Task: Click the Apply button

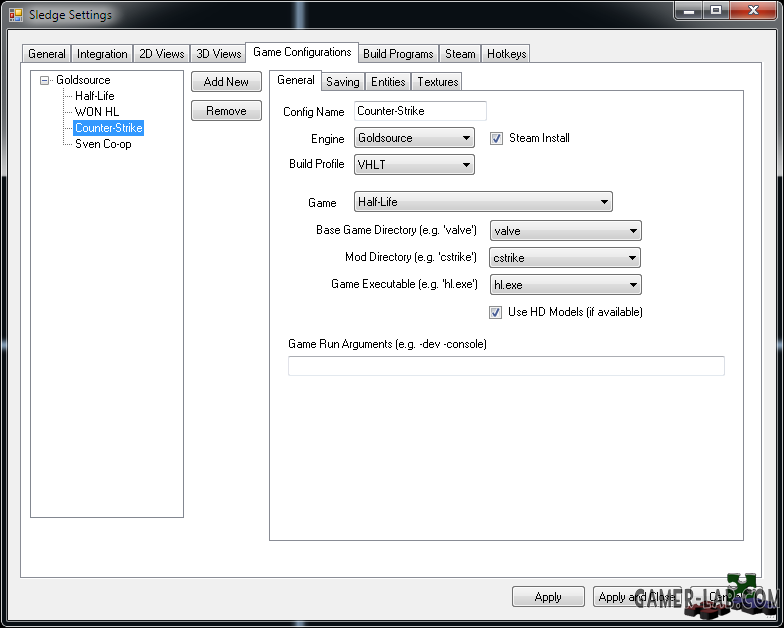Action: tap(548, 596)
